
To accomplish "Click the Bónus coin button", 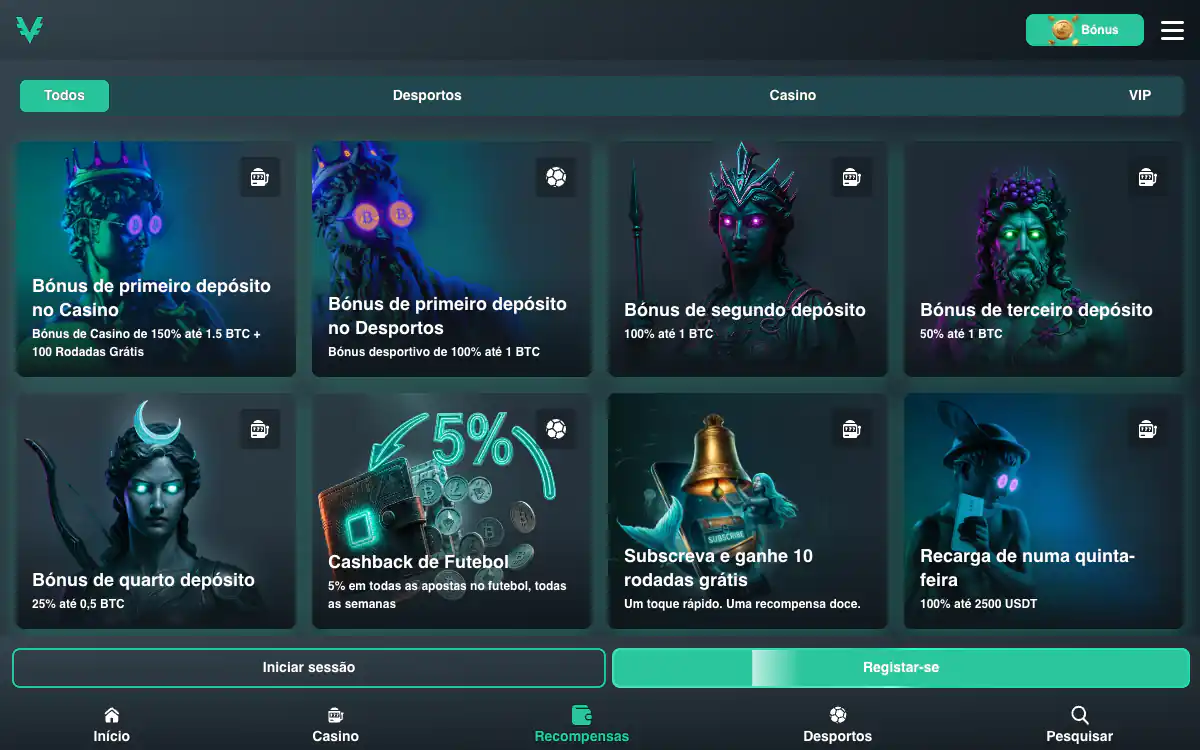I will point(1085,30).
